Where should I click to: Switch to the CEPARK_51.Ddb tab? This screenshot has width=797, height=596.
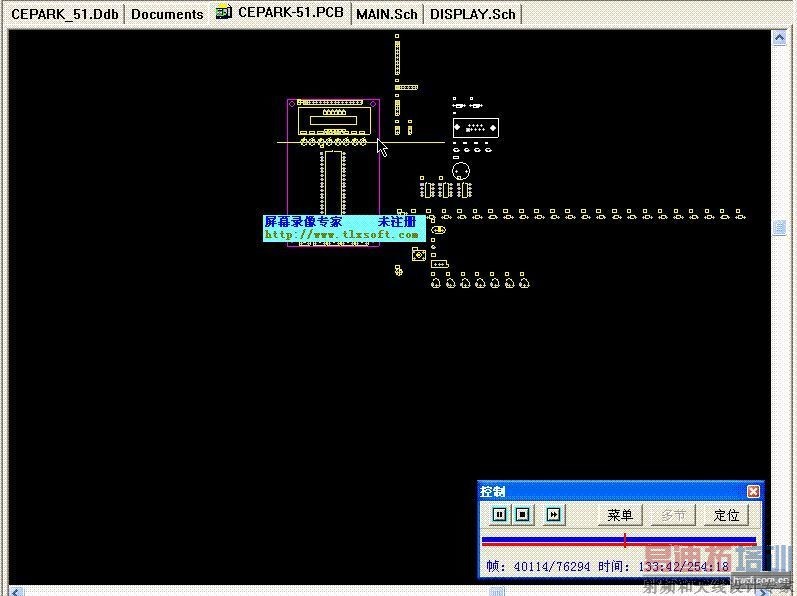click(65, 14)
